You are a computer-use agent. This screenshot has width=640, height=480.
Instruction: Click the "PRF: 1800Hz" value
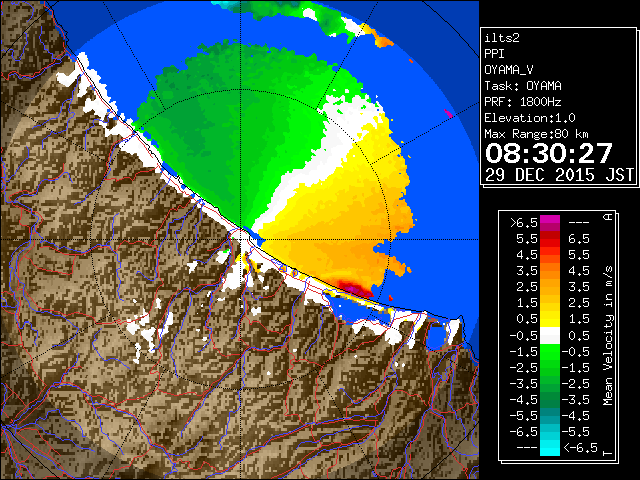tap(523, 102)
